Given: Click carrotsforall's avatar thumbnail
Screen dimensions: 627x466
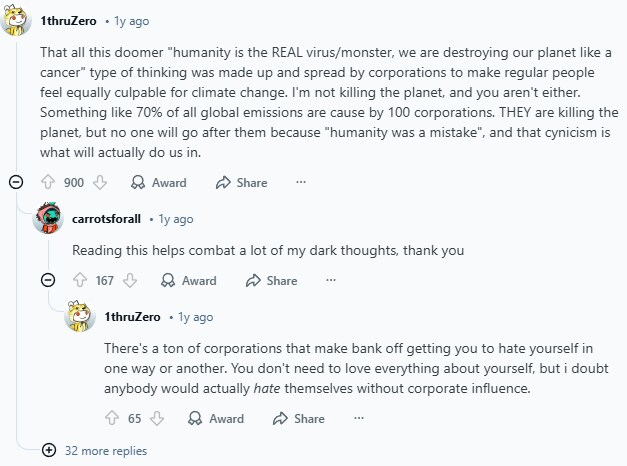Looking at the screenshot, I should (49, 218).
